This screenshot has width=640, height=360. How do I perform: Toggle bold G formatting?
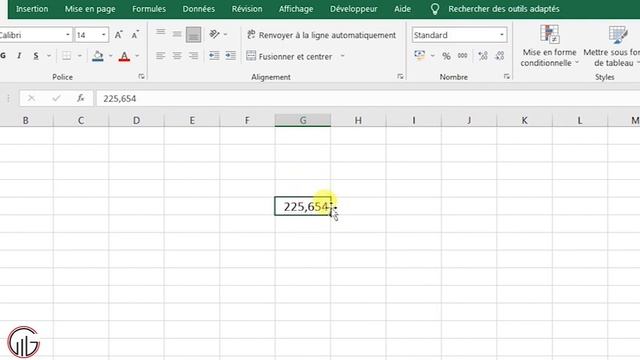click(3, 56)
